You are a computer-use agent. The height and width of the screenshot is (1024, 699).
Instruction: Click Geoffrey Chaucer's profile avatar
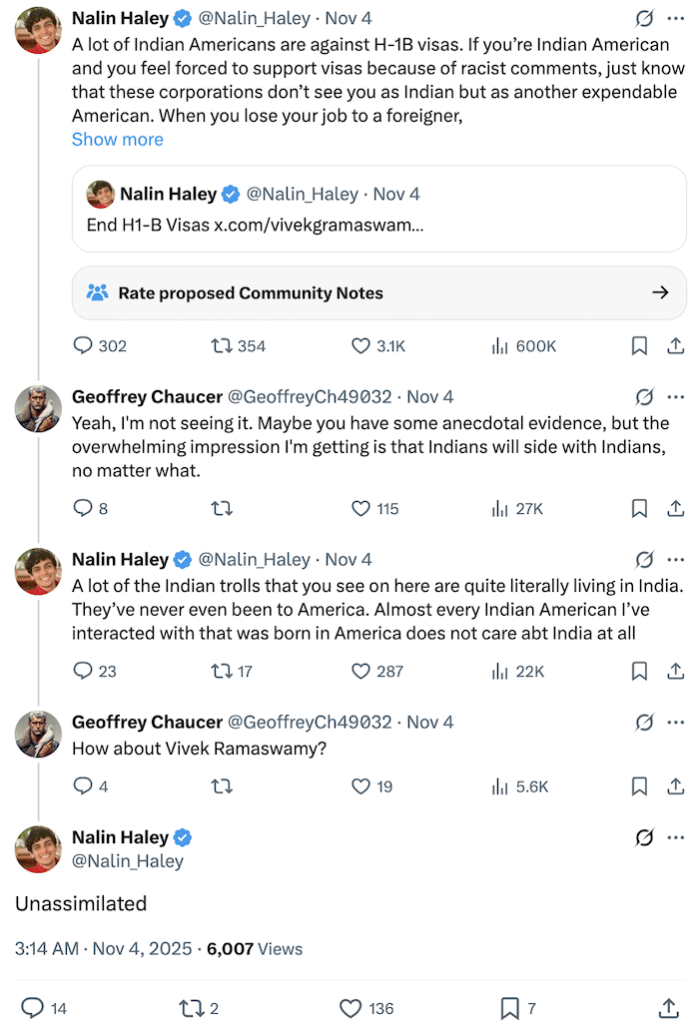pyautogui.click(x=39, y=406)
